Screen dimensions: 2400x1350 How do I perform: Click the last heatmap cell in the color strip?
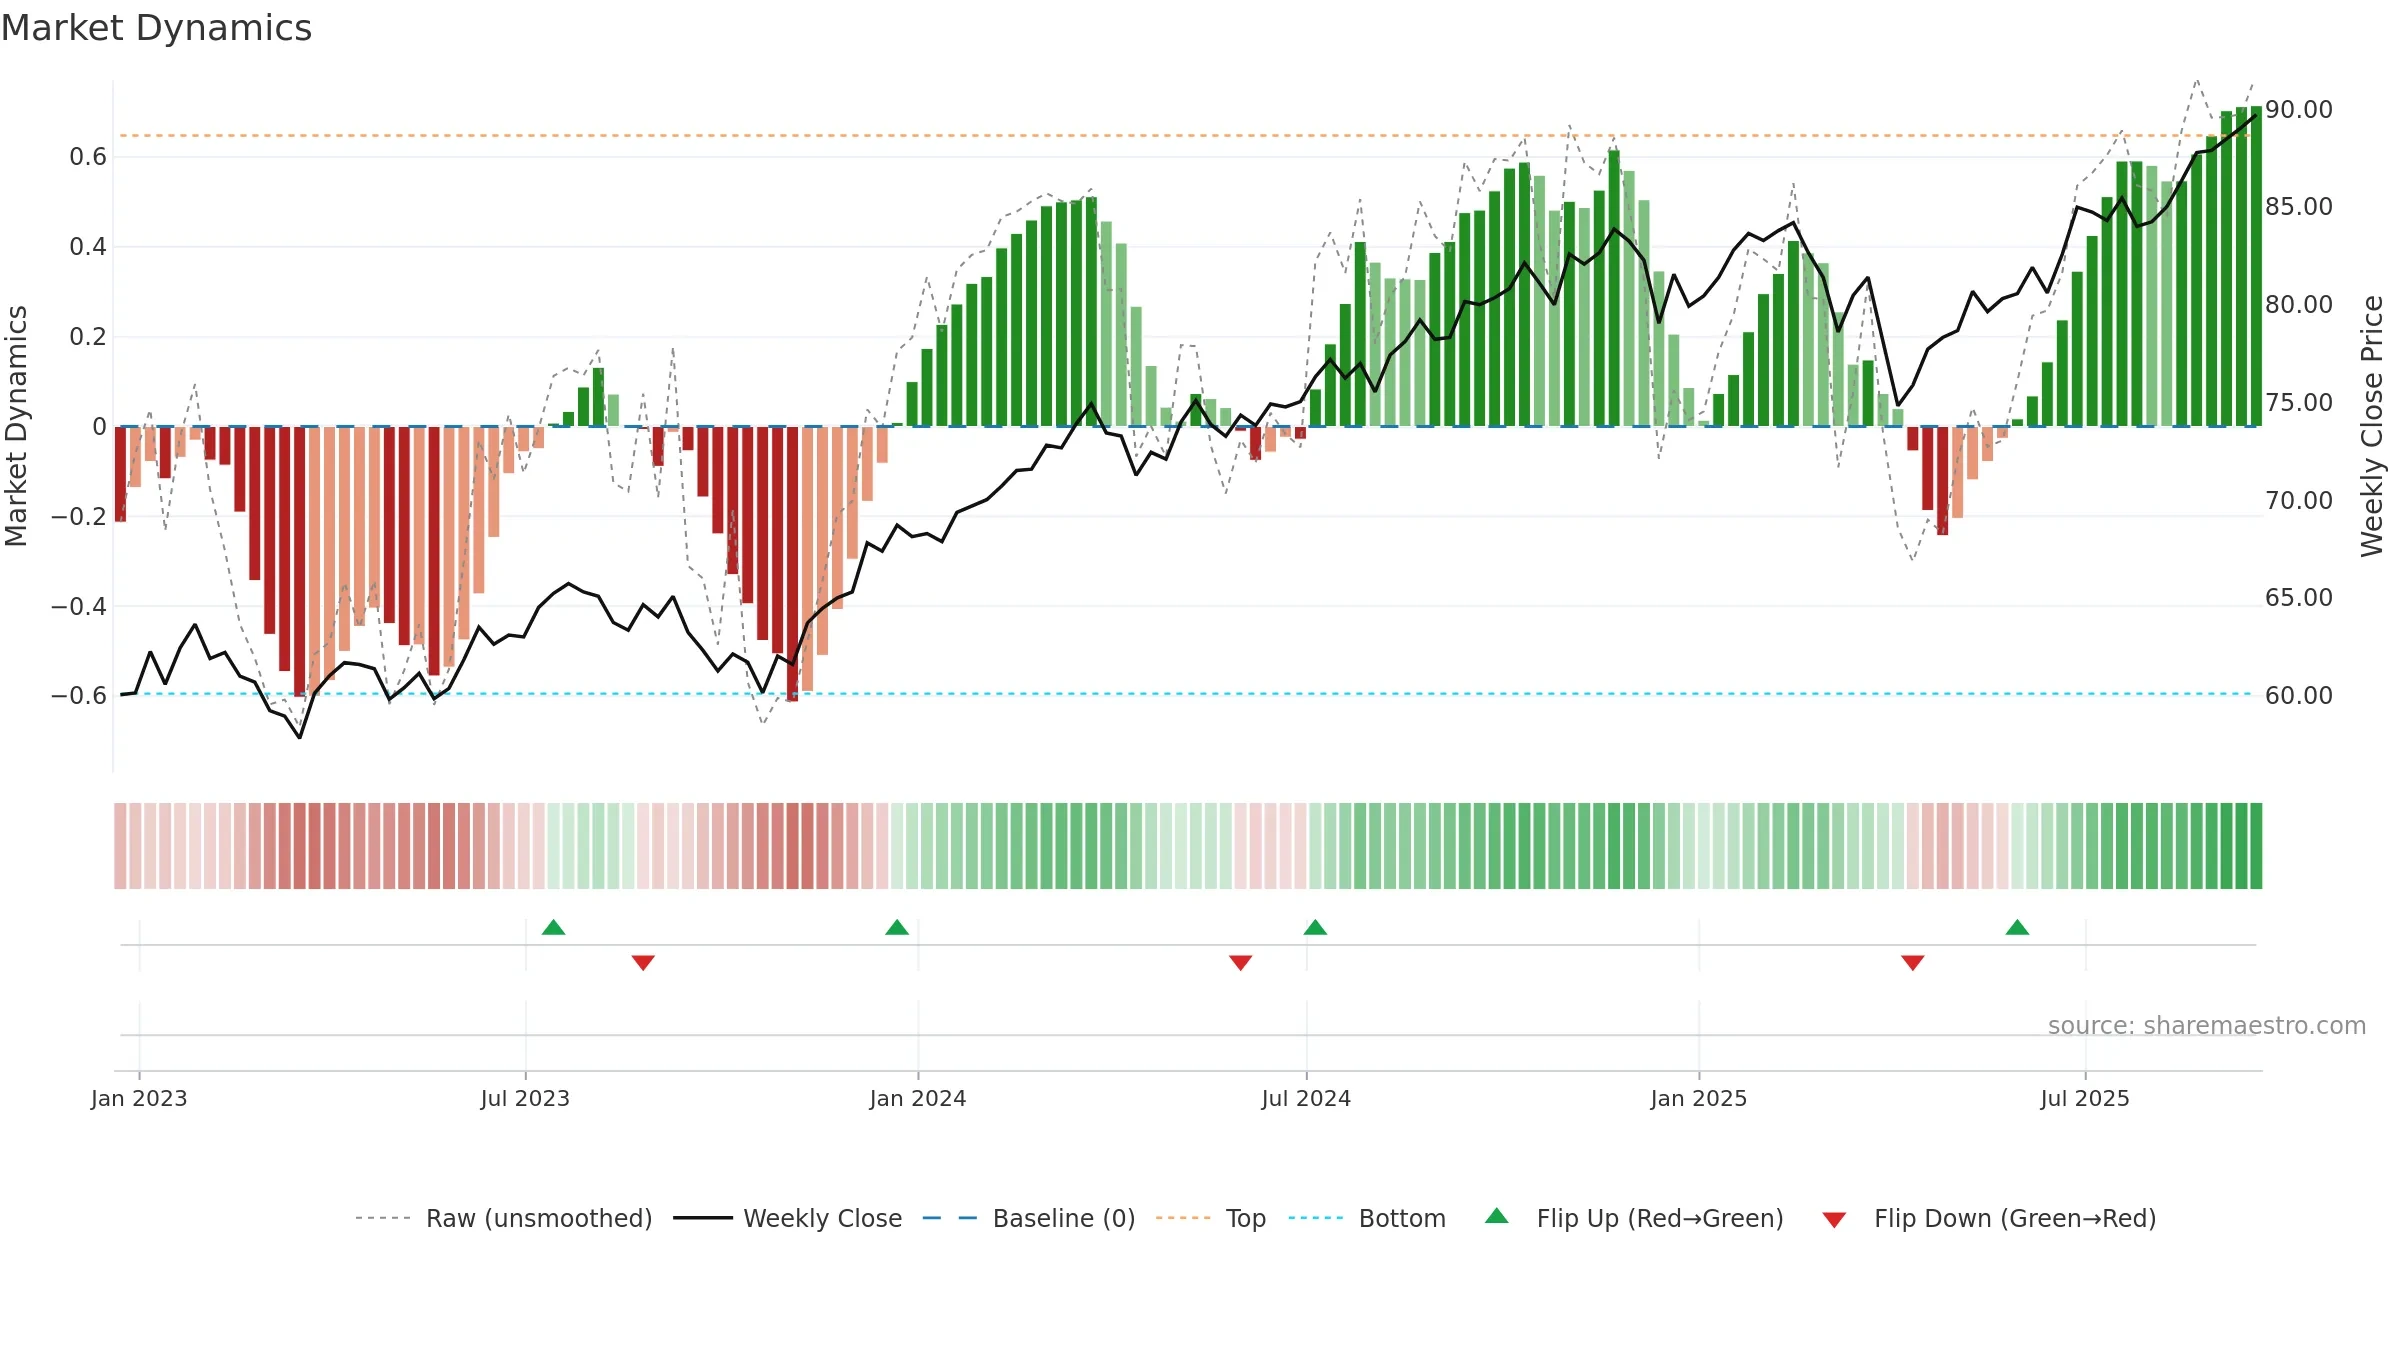tap(2256, 846)
